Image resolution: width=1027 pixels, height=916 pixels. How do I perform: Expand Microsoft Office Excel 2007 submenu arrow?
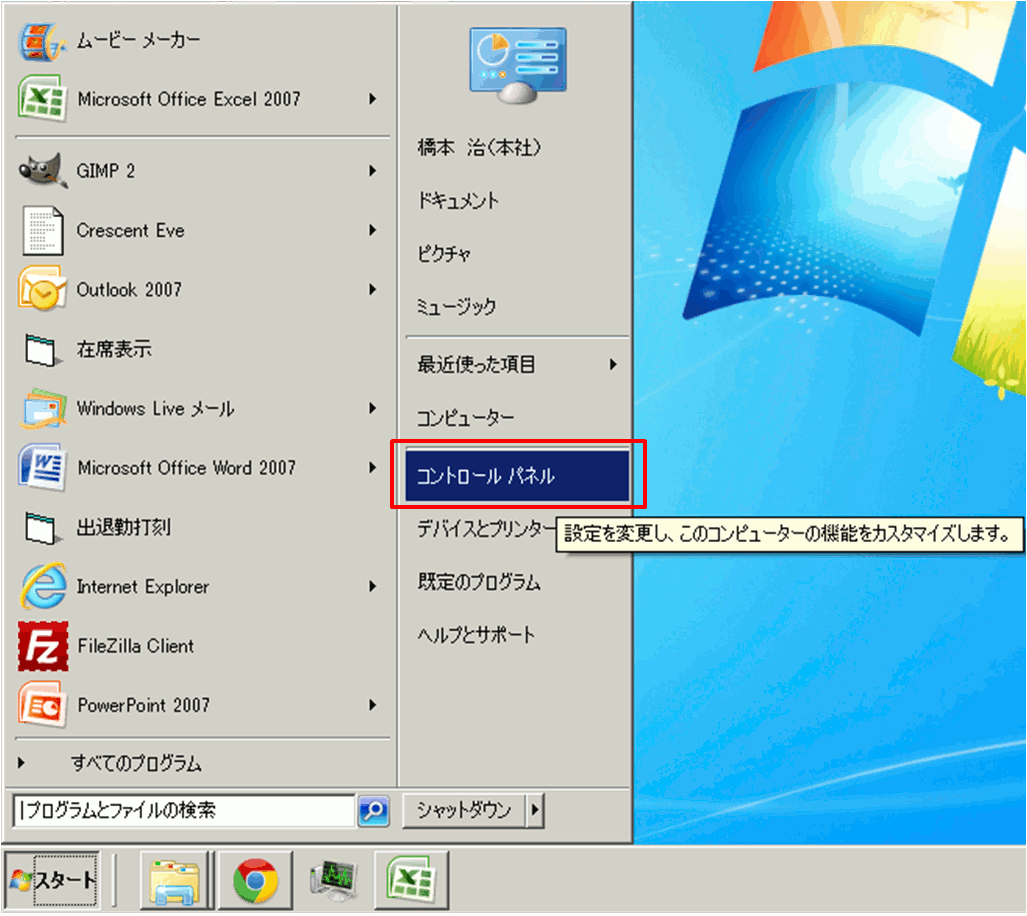pyautogui.click(x=372, y=99)
